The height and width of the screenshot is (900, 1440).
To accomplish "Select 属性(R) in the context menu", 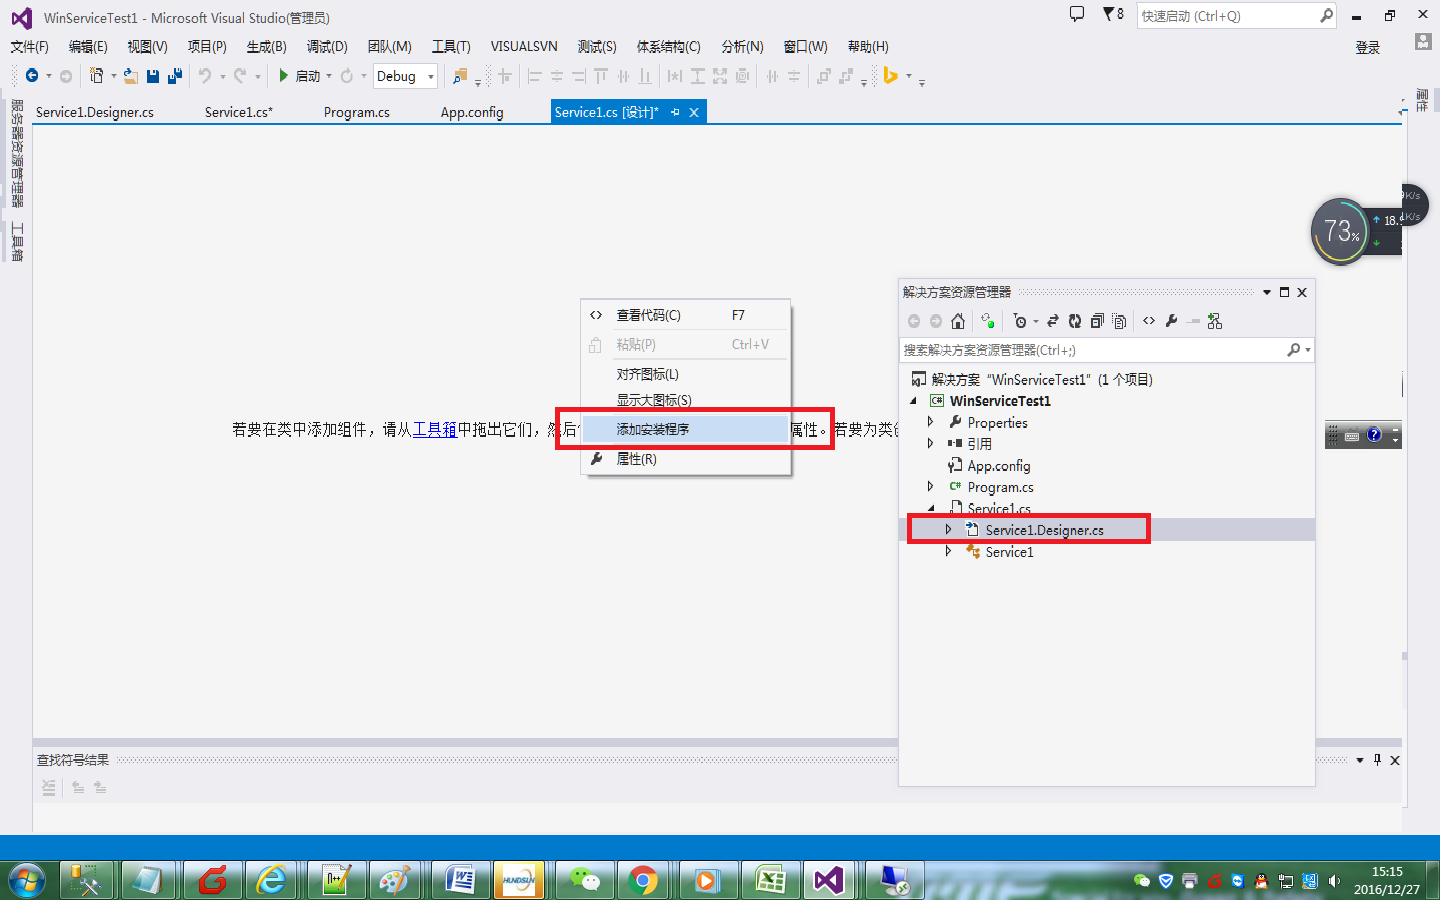I will click(x=686, y=459).
